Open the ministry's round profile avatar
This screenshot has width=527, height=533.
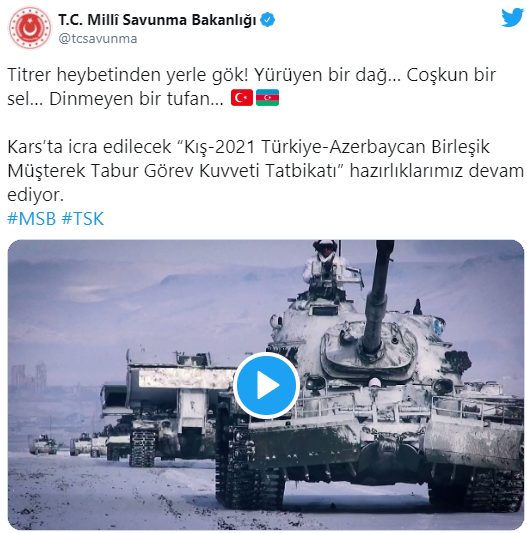(30, 28)
